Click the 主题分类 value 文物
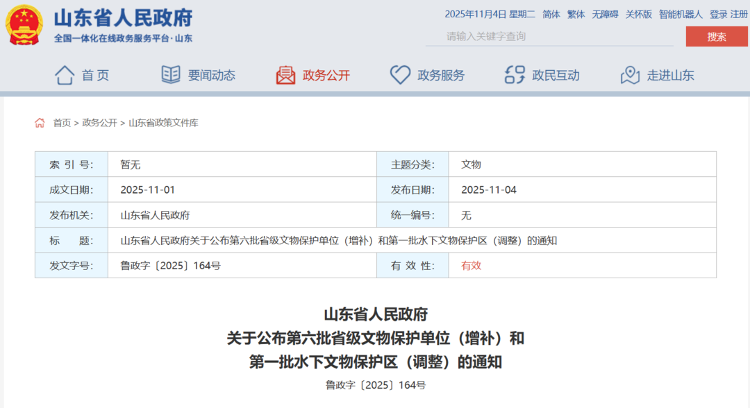 click(471, 165)
